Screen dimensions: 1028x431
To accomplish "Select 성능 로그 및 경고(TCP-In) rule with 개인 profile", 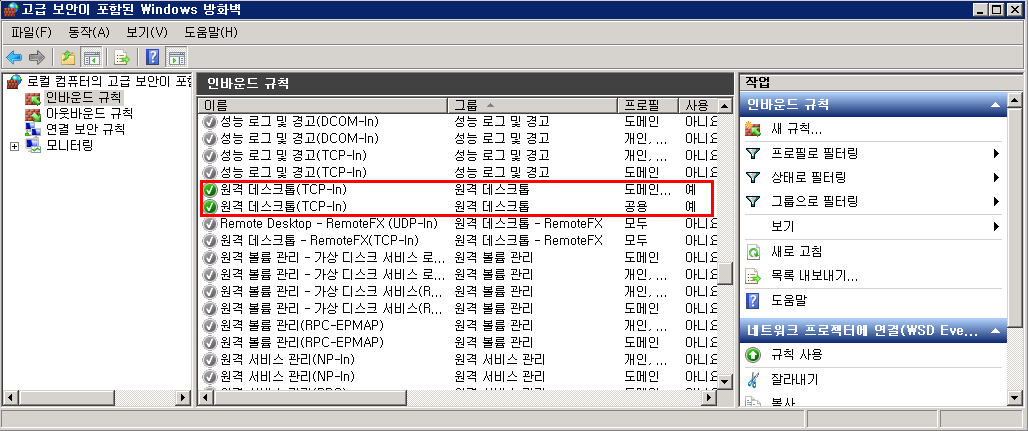I will 458,155.
